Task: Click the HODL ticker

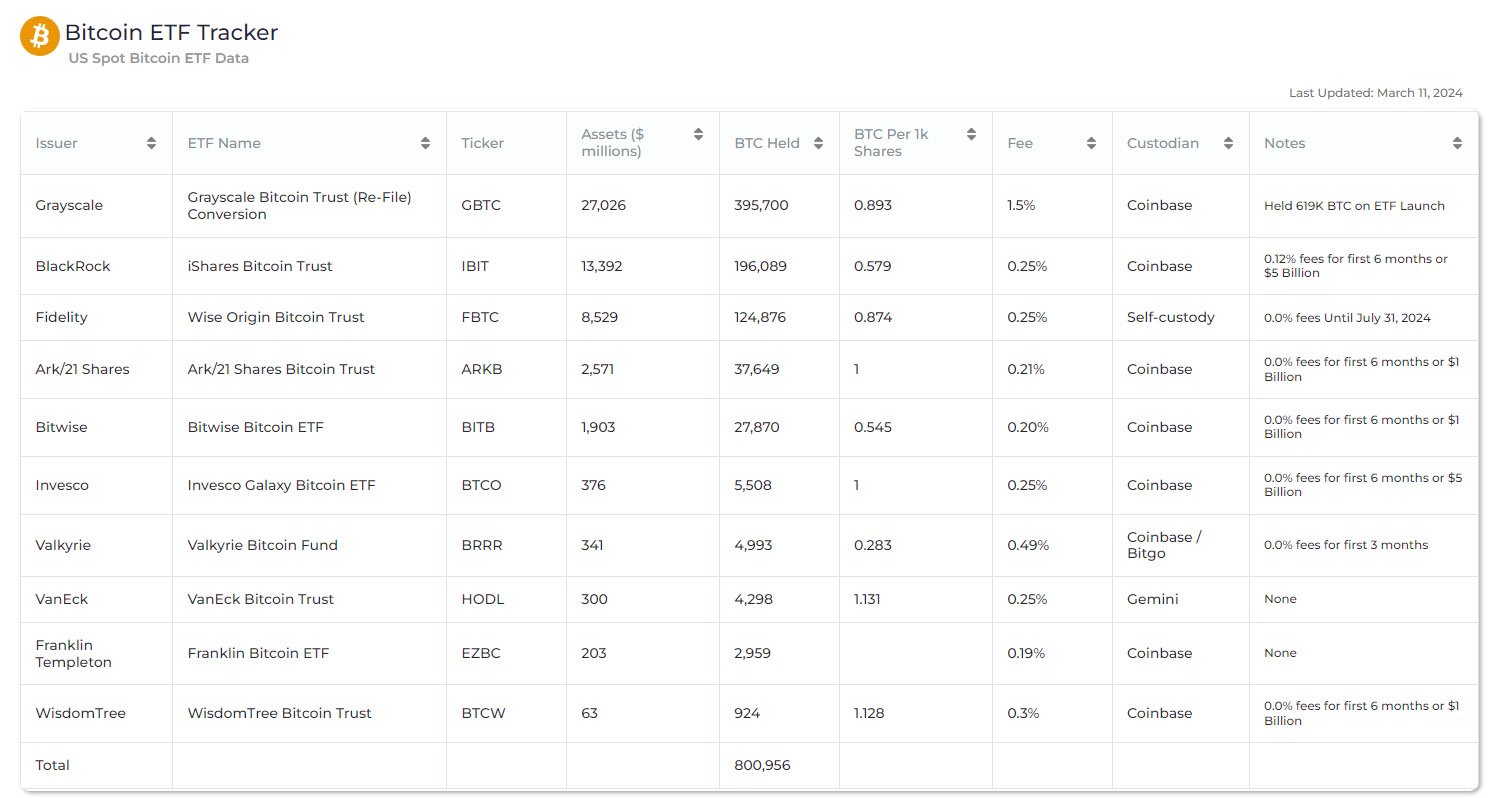Action: [x=483, y=599]
